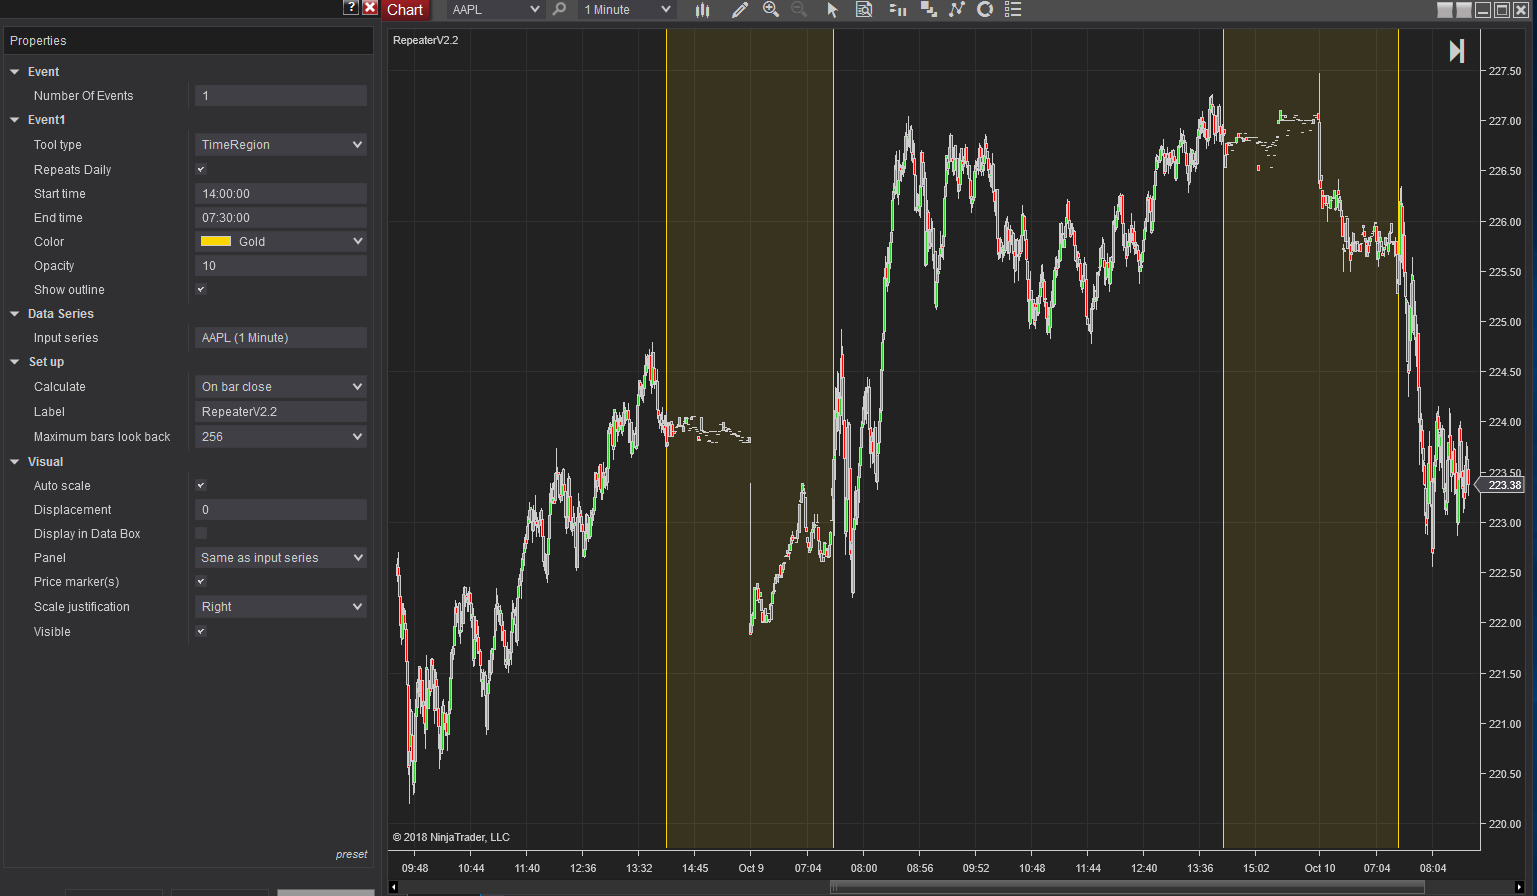Select the drawing tools pencil icon

coord(740,9)
